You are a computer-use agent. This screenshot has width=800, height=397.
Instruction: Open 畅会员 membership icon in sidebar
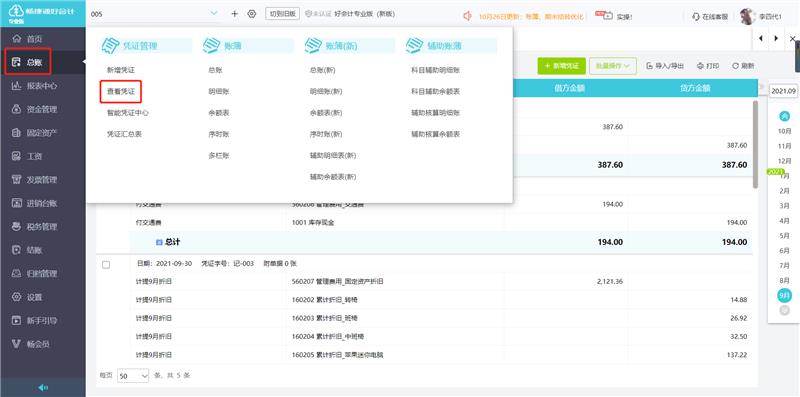pyautogui.click(x=16, y=344)
